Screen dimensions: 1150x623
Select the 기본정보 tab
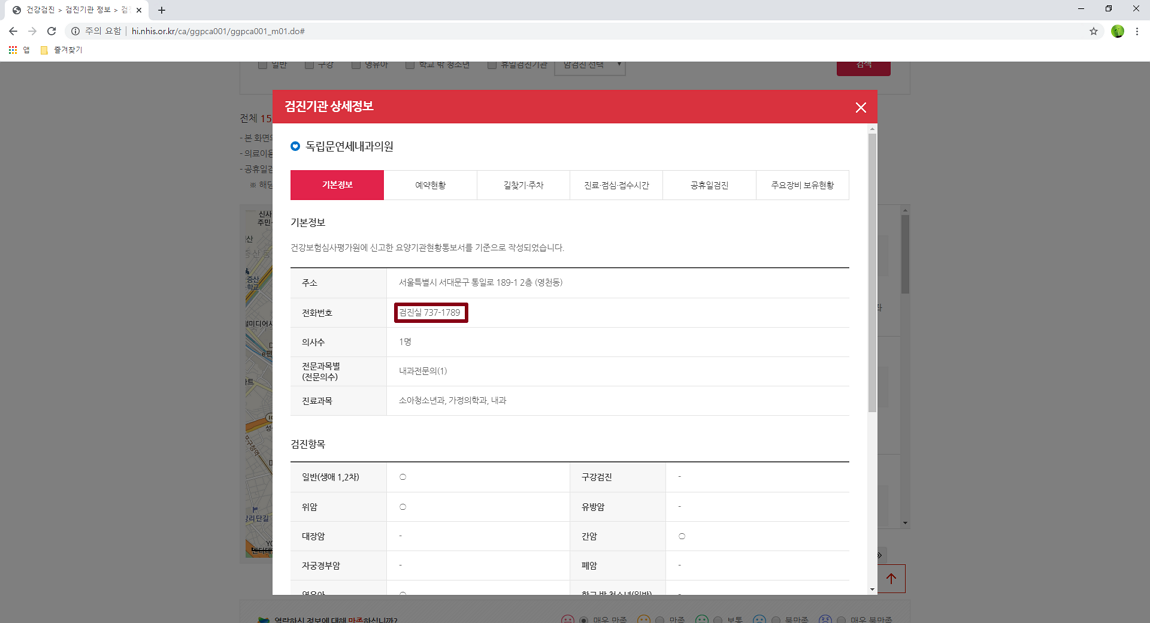[337, 185]
